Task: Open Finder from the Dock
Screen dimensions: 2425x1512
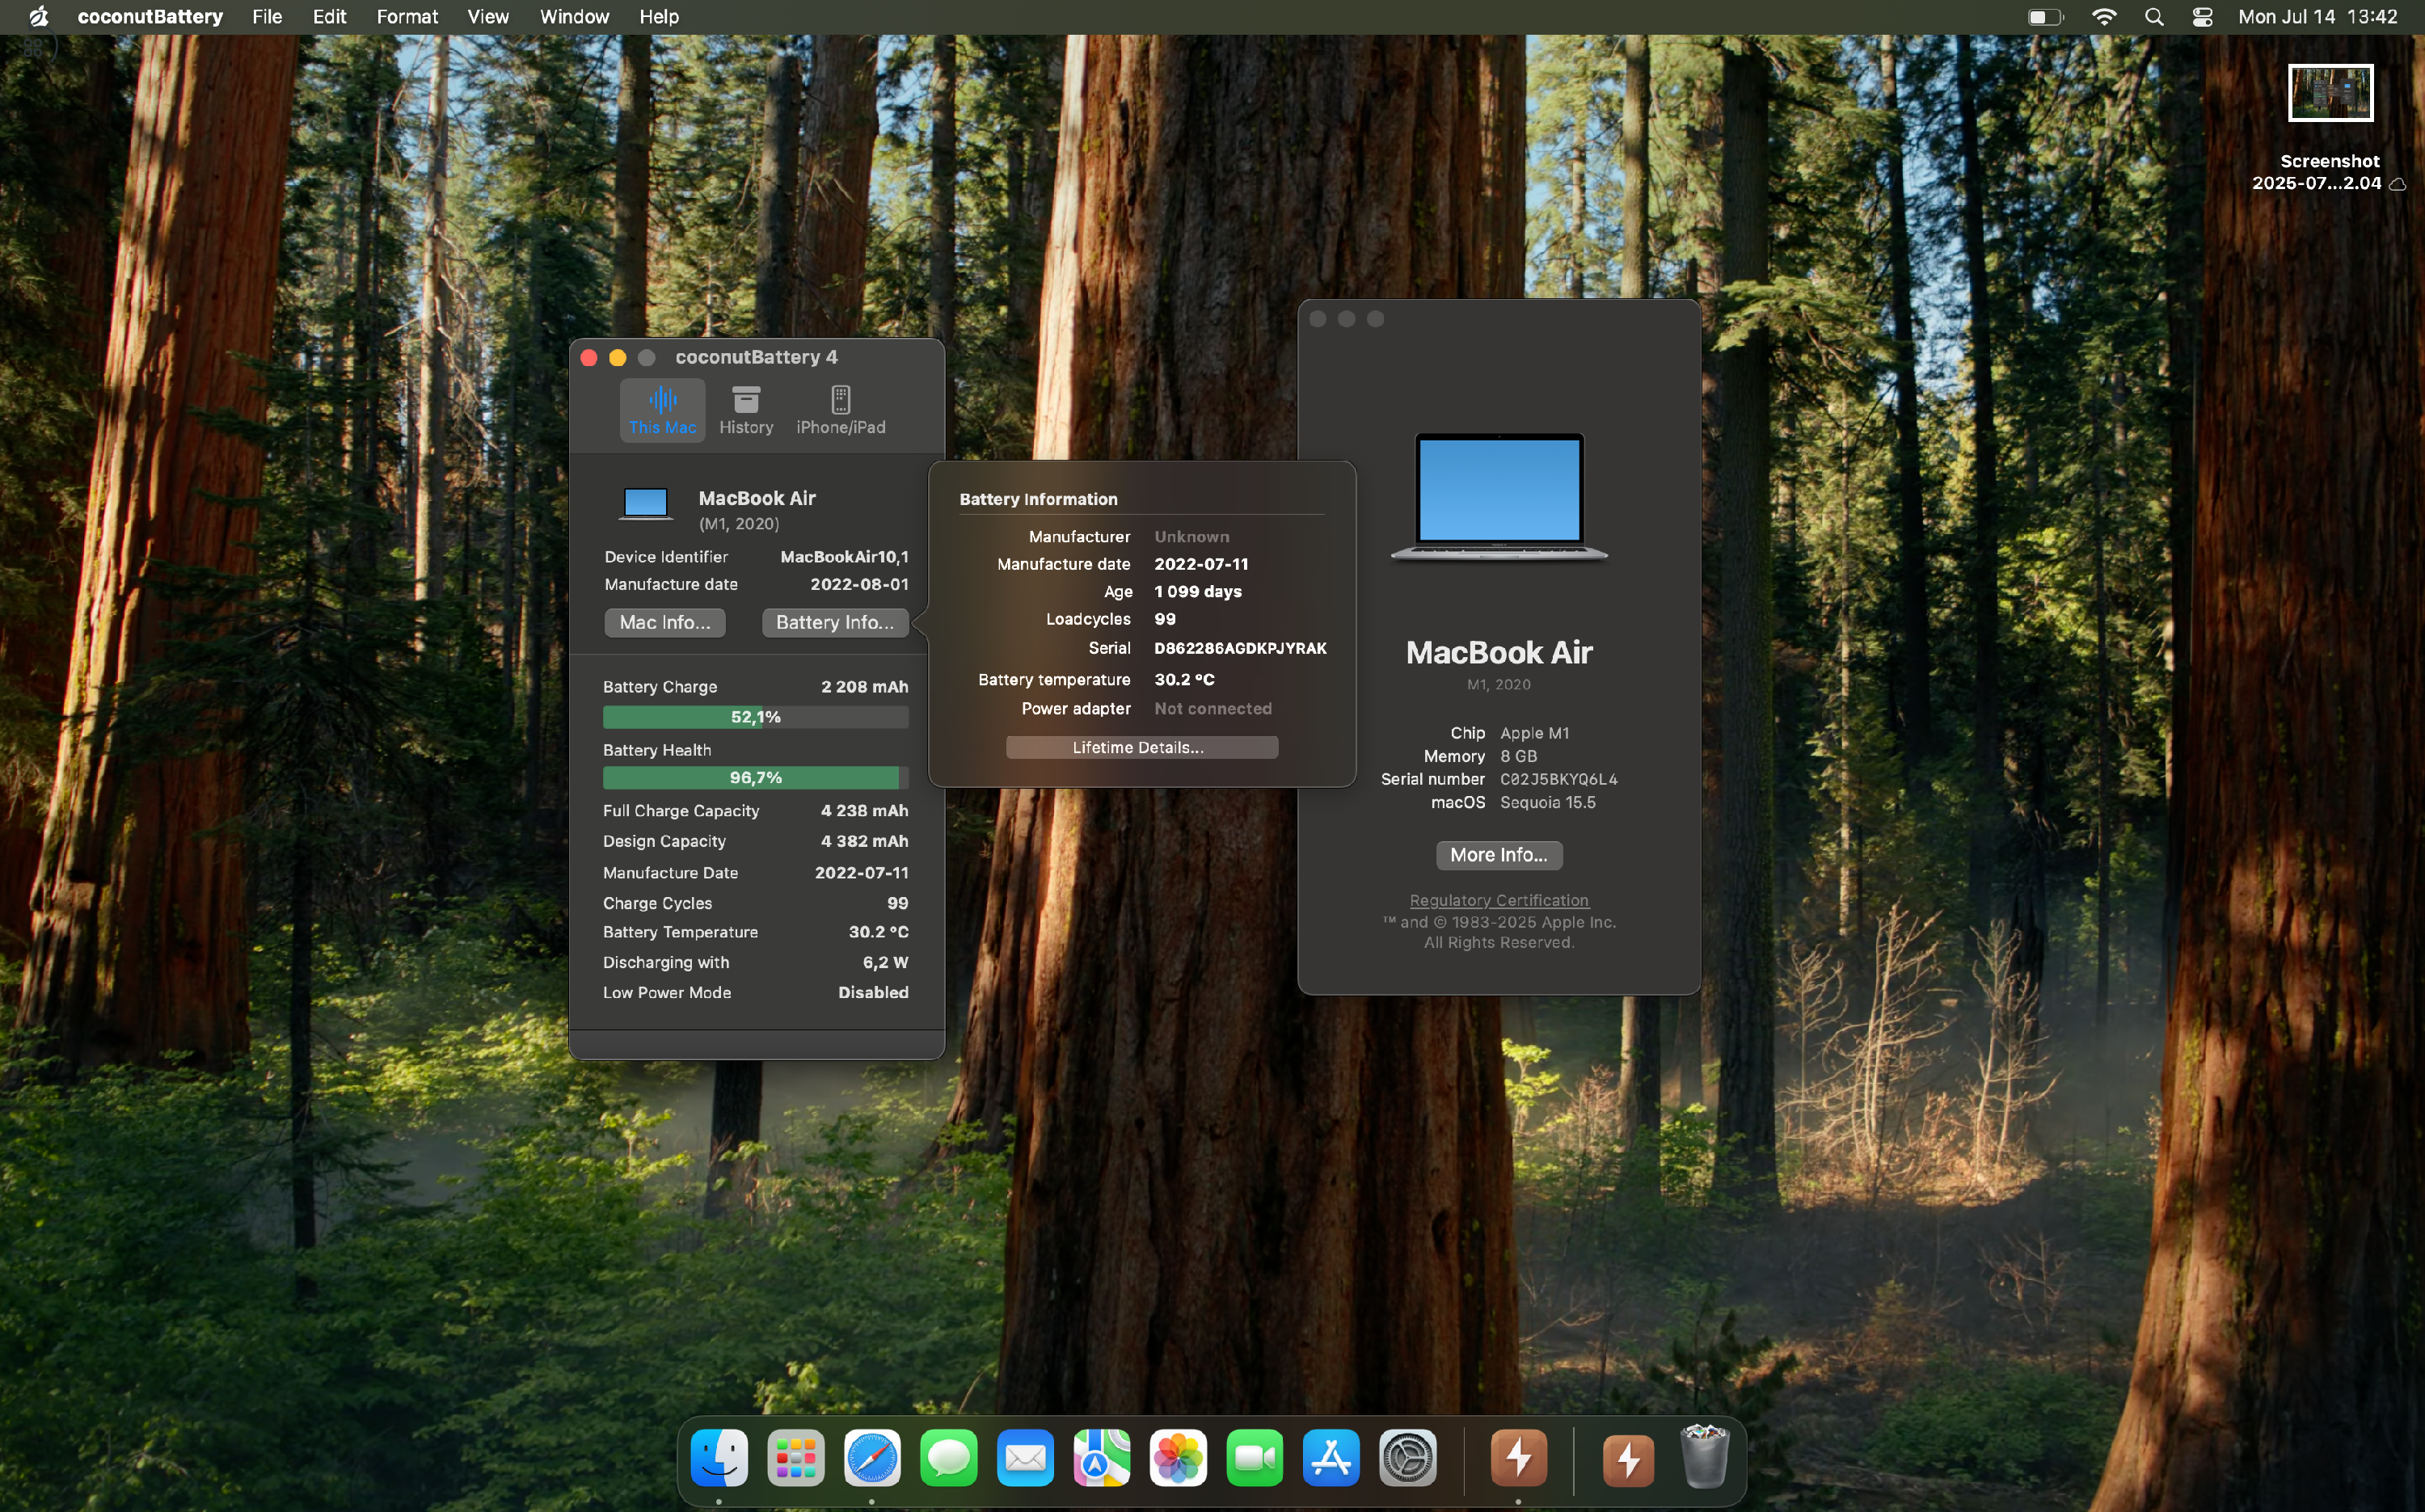Action: [719, 1457]
